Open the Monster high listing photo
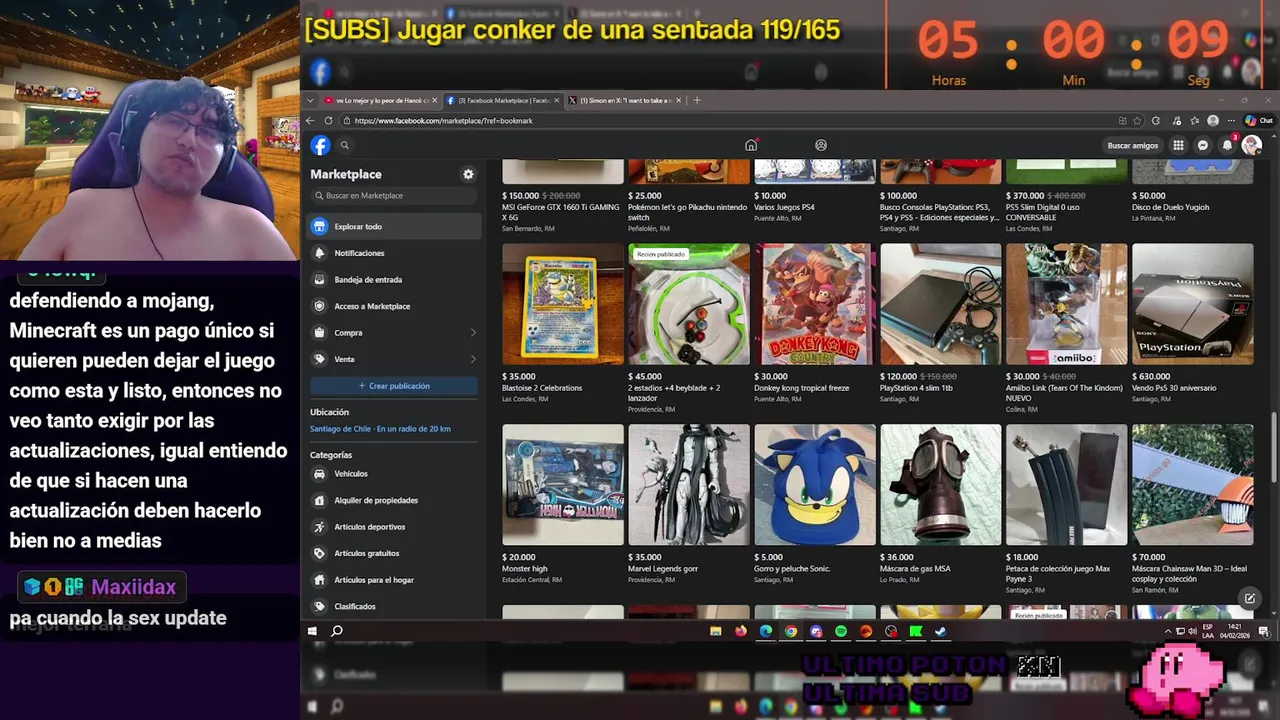Image resolution: width=1280 pixels, height=720 pixels. tap(563, 485)
